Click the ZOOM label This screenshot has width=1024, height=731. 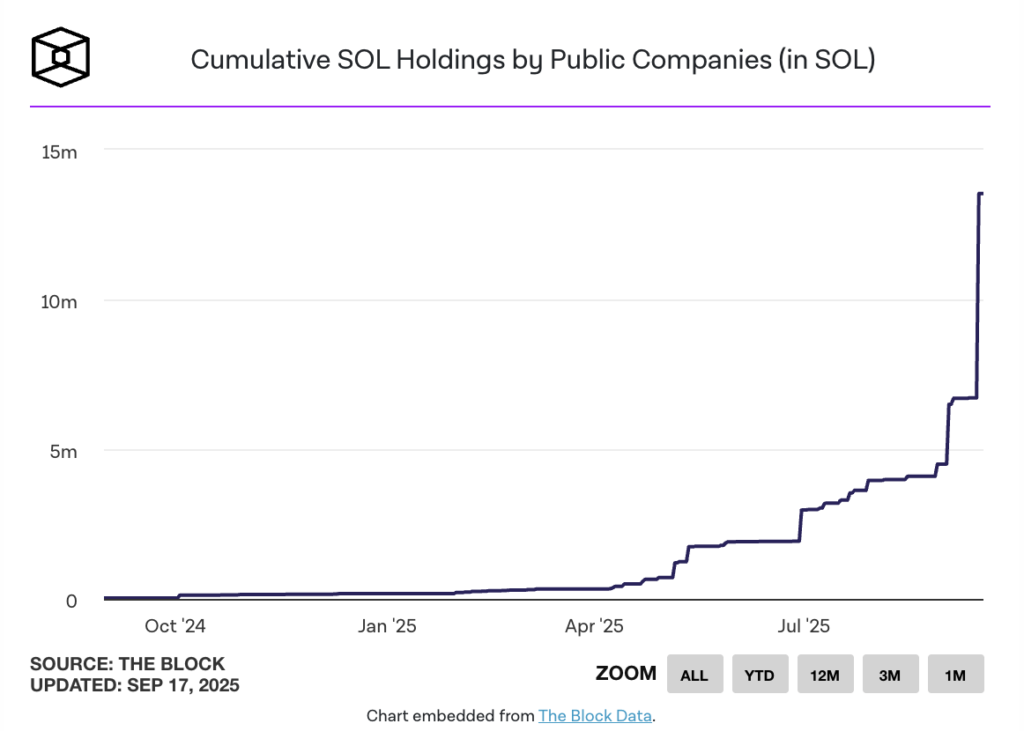pos(626,674)
